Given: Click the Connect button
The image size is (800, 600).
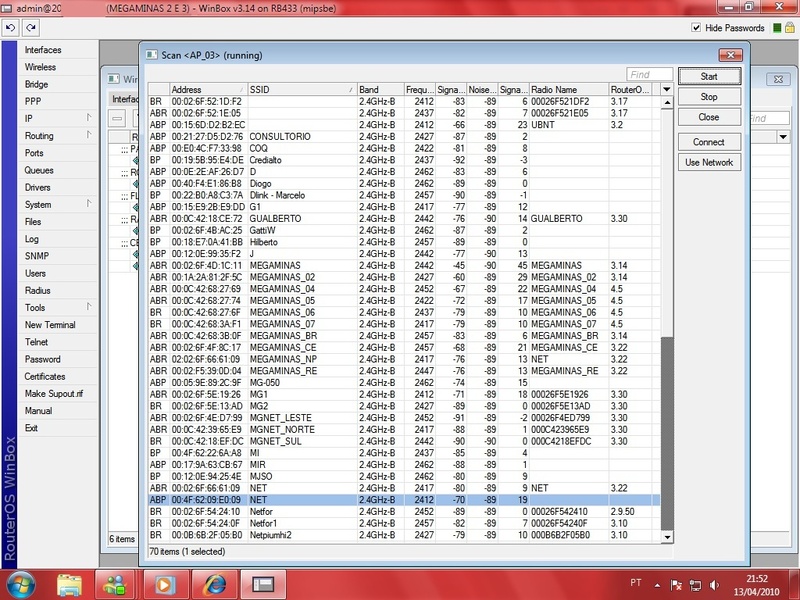Looking at the screenshot, I should point(709,142).
